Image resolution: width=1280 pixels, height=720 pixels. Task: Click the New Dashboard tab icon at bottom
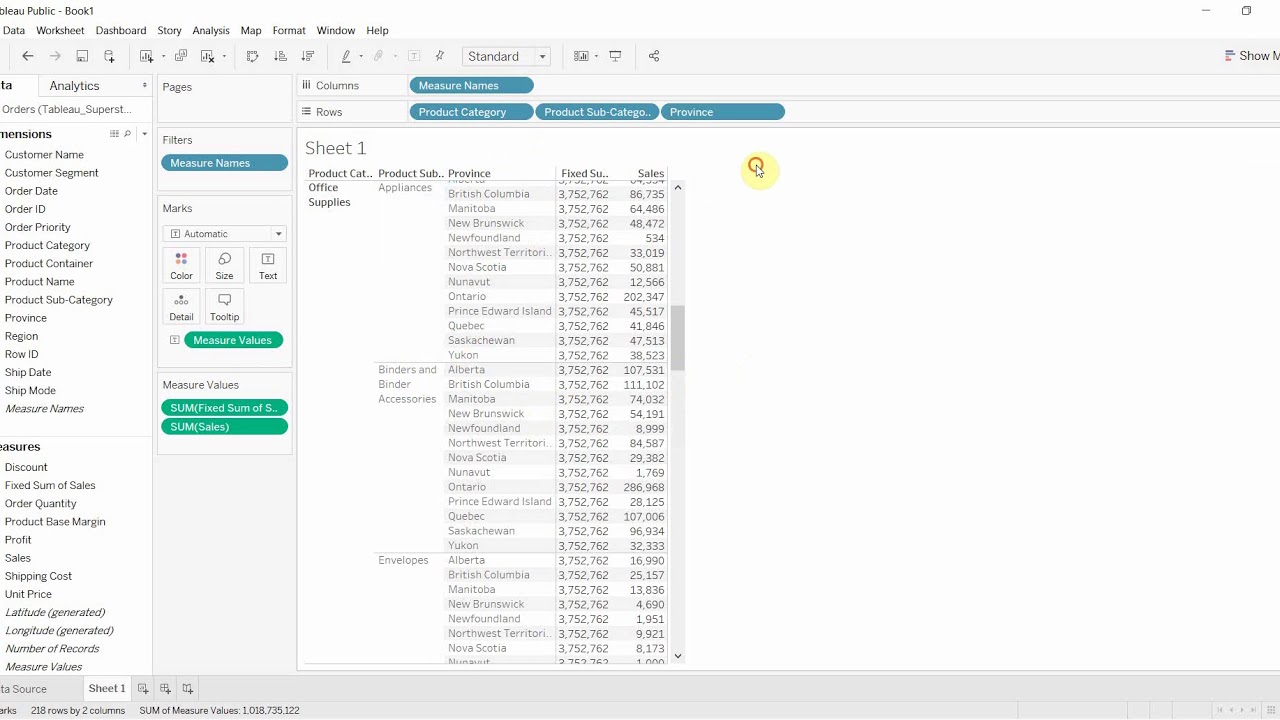[x=165, y=688]
